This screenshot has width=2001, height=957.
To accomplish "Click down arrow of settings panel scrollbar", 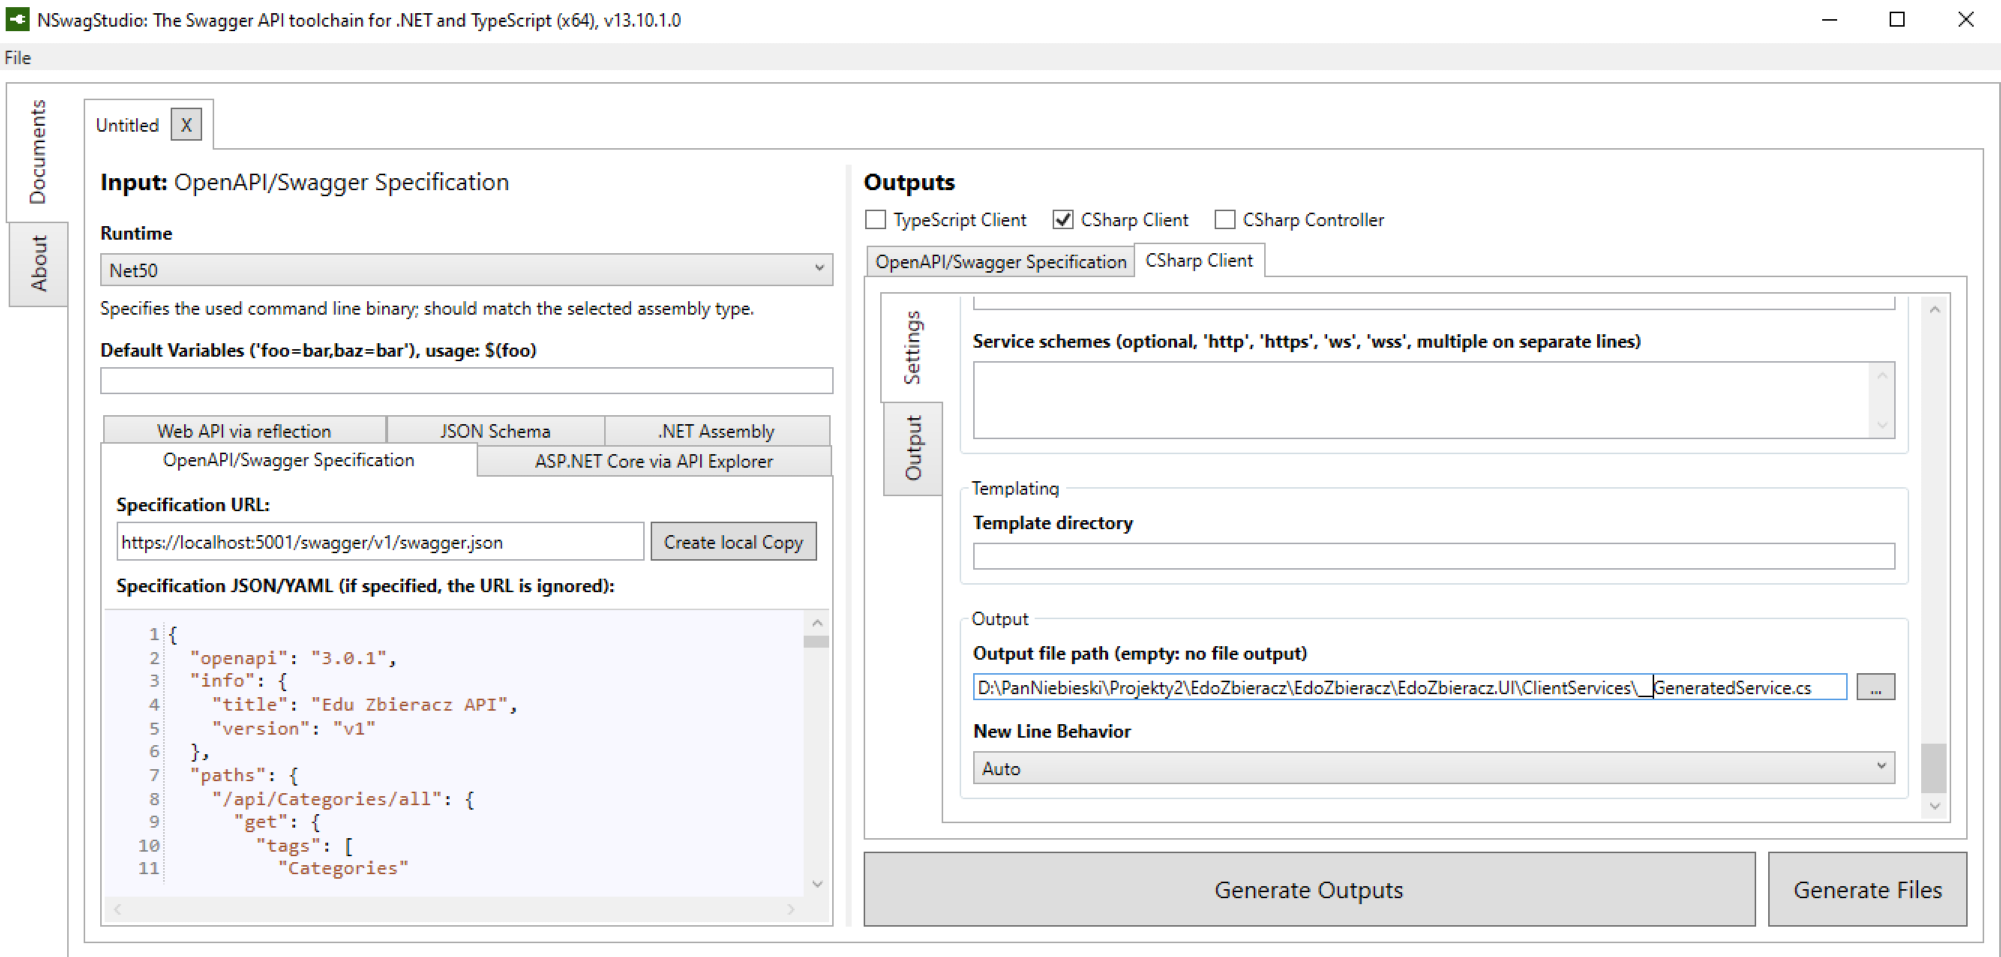I will (1935, 806).
